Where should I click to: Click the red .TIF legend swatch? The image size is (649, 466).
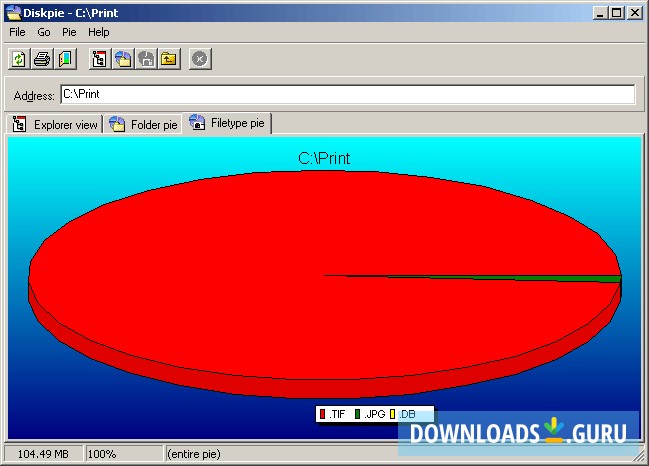(x=322, y=414)
